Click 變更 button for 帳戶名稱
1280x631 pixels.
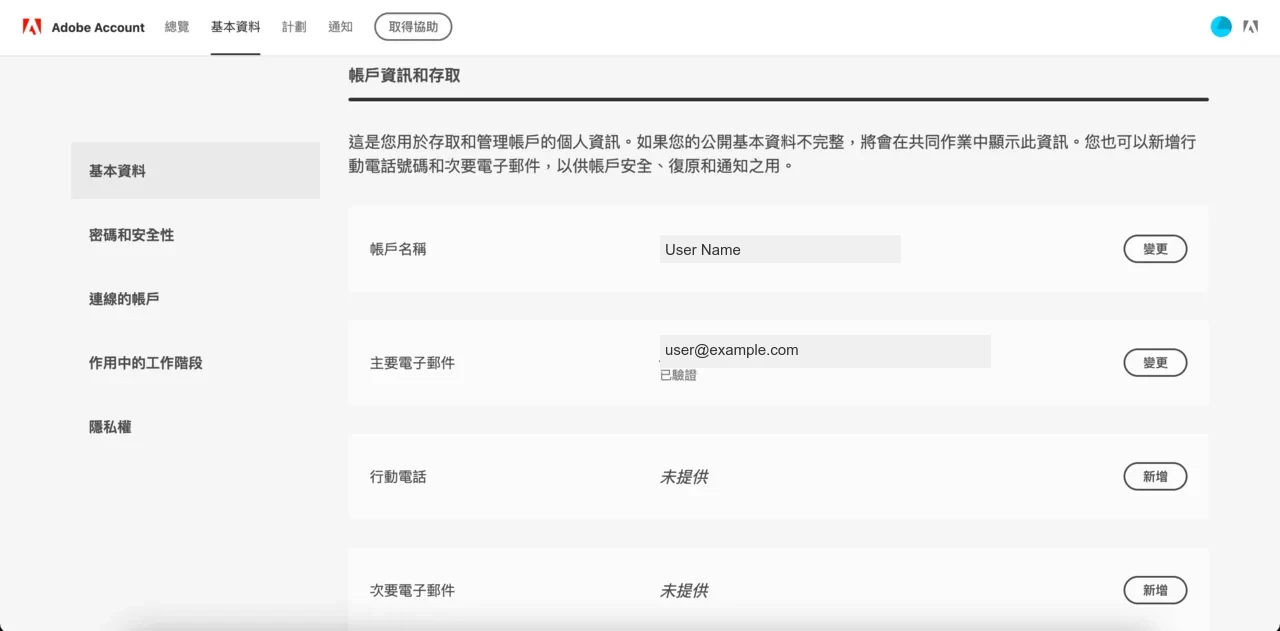tap(1155, 249)
